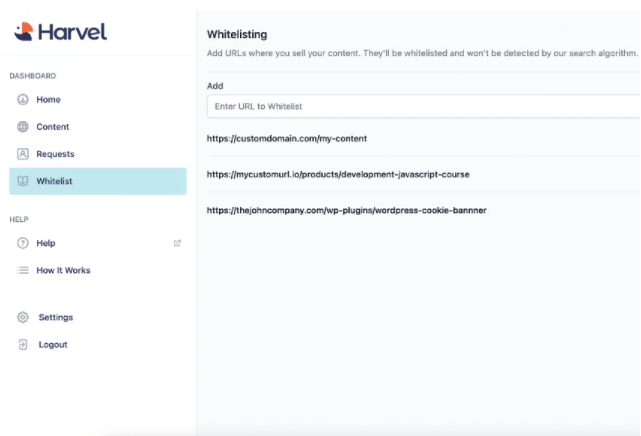Click the Home dashboard icon
Viewport: 641px width, 436px height.
(23, 100)
